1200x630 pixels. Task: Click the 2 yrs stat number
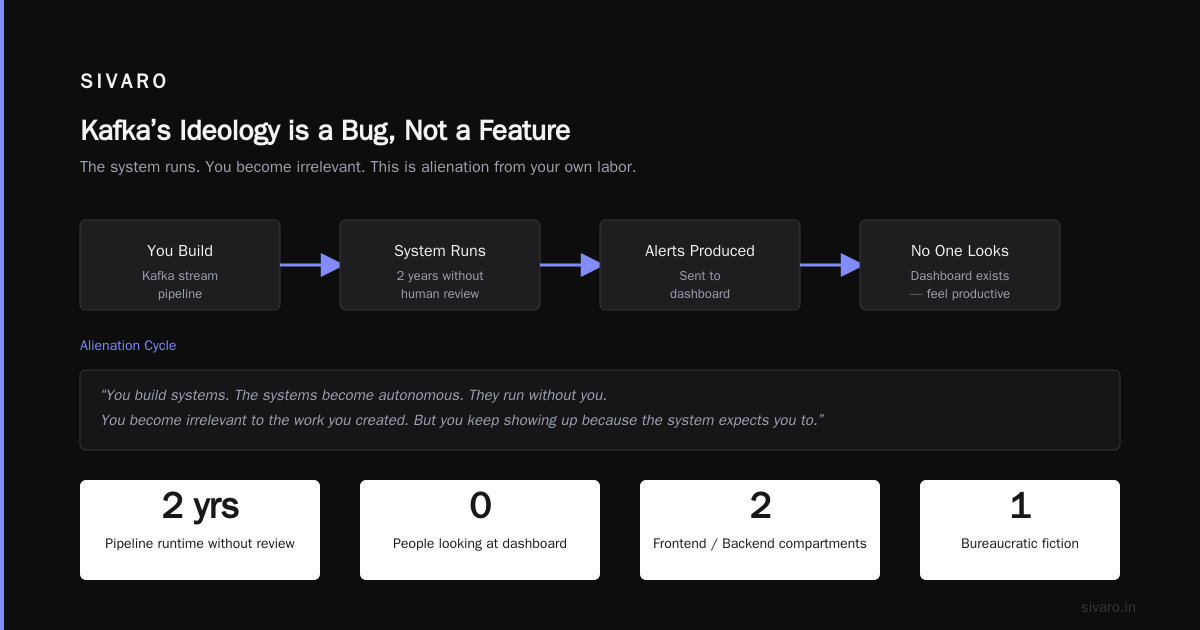pyautogui.click(x=200, y=506)
